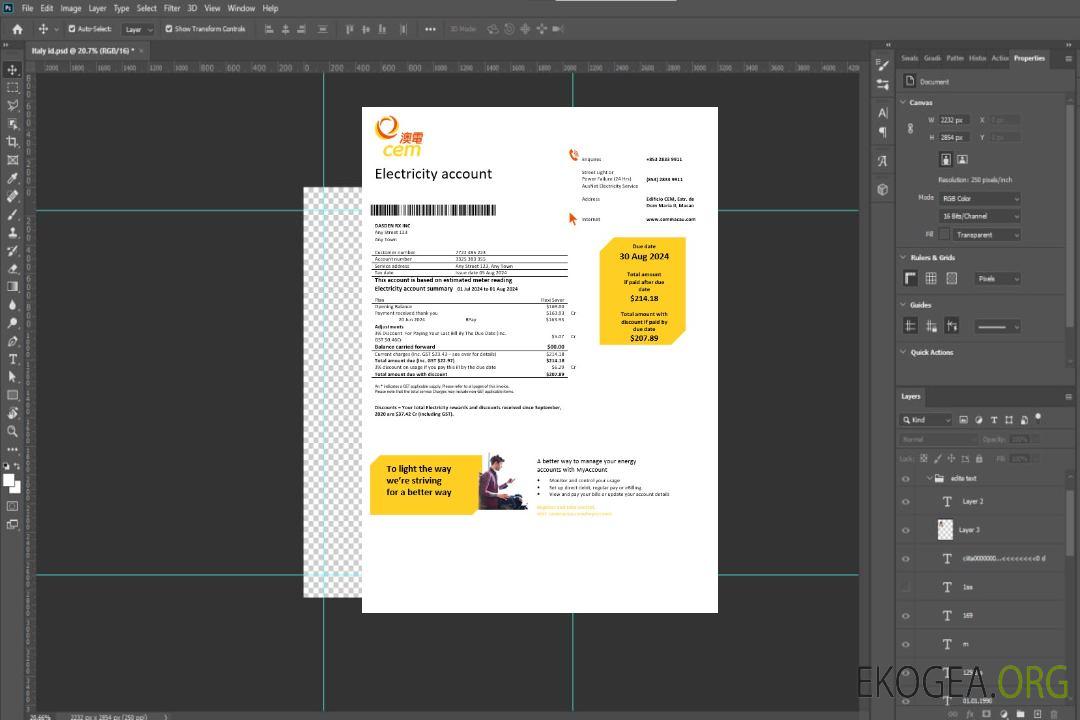Select the Horizontal Type tool

[x=12, y=359]
